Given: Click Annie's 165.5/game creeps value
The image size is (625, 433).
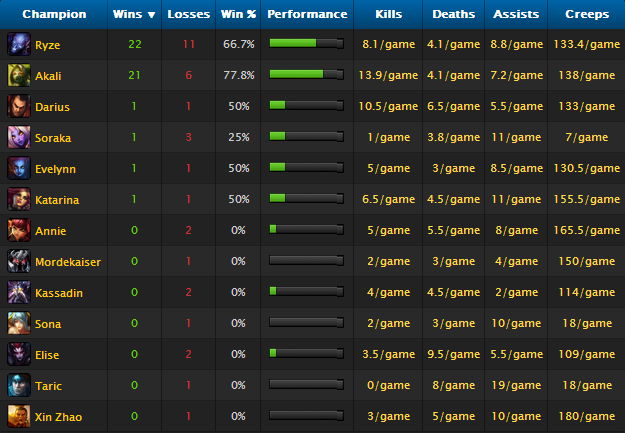Looking at the screenshot, I should click(x=587, y=230).
